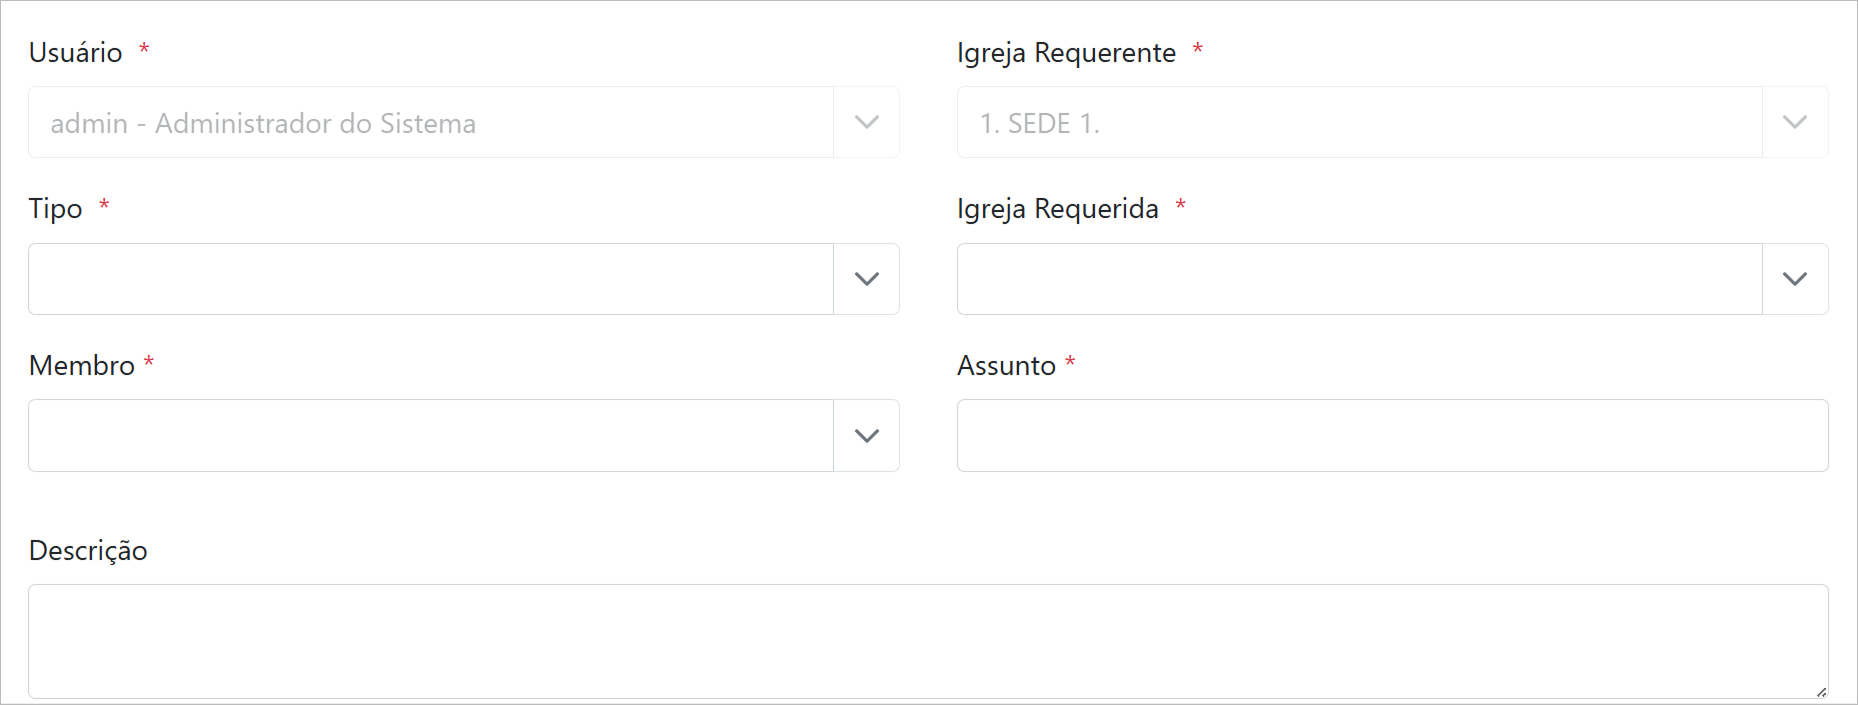Focus the Assunto text input
Screen dimensions: 1858x705
tap(1392, 436)
